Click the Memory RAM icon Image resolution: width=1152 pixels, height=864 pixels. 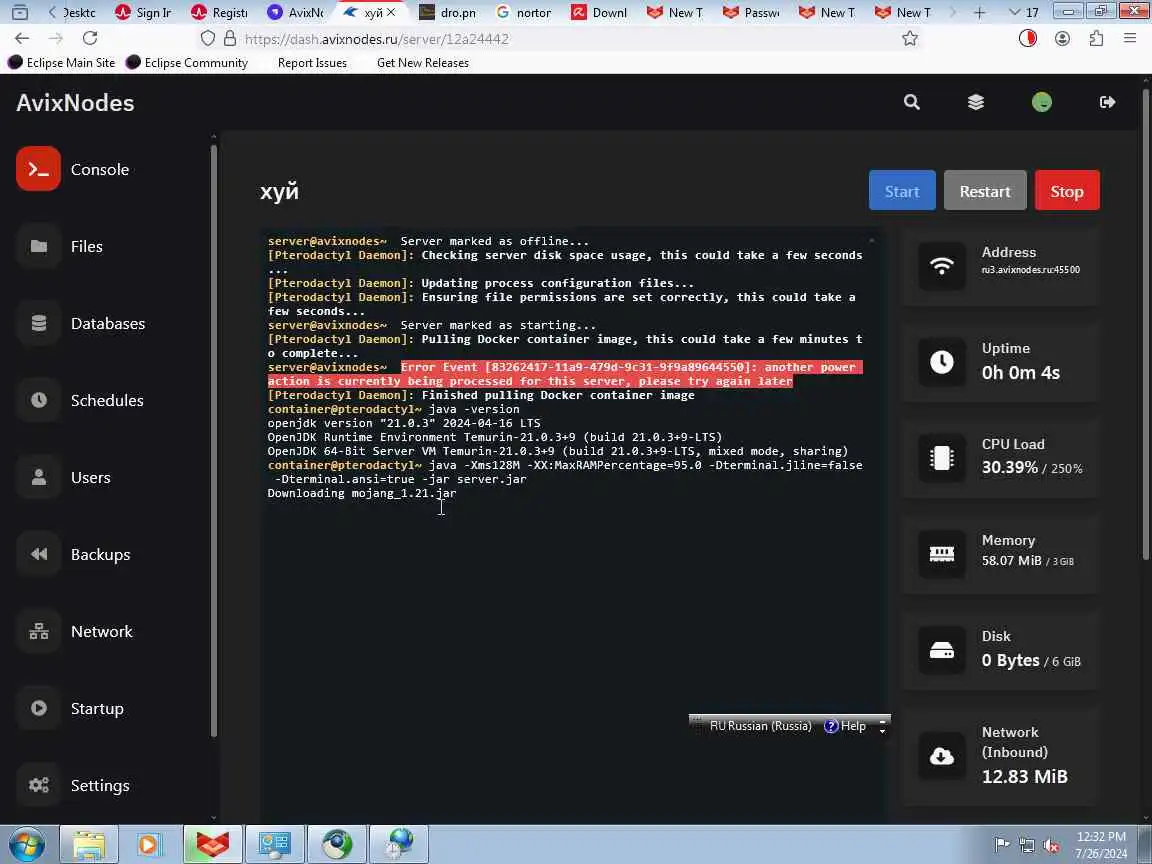coord(942,554)
